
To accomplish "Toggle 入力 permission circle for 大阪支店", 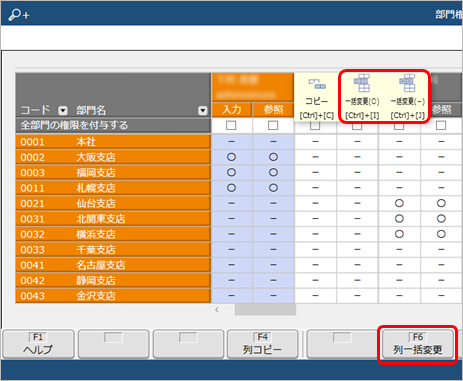I will [231, 157].
